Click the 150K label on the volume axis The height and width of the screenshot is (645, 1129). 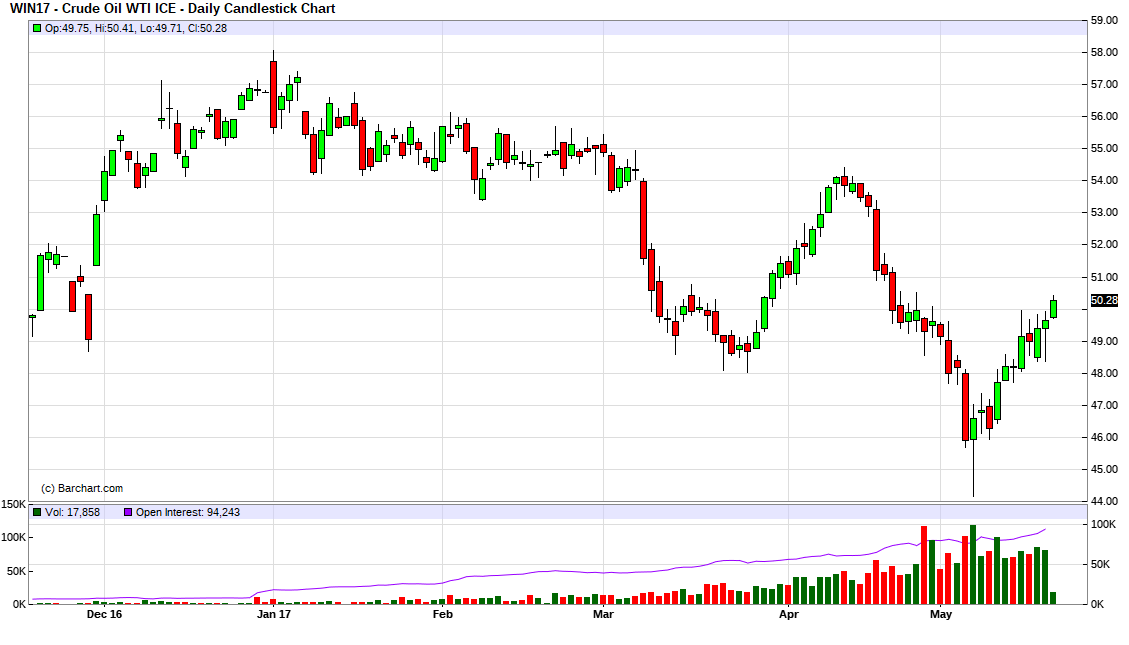pos(13,505)
